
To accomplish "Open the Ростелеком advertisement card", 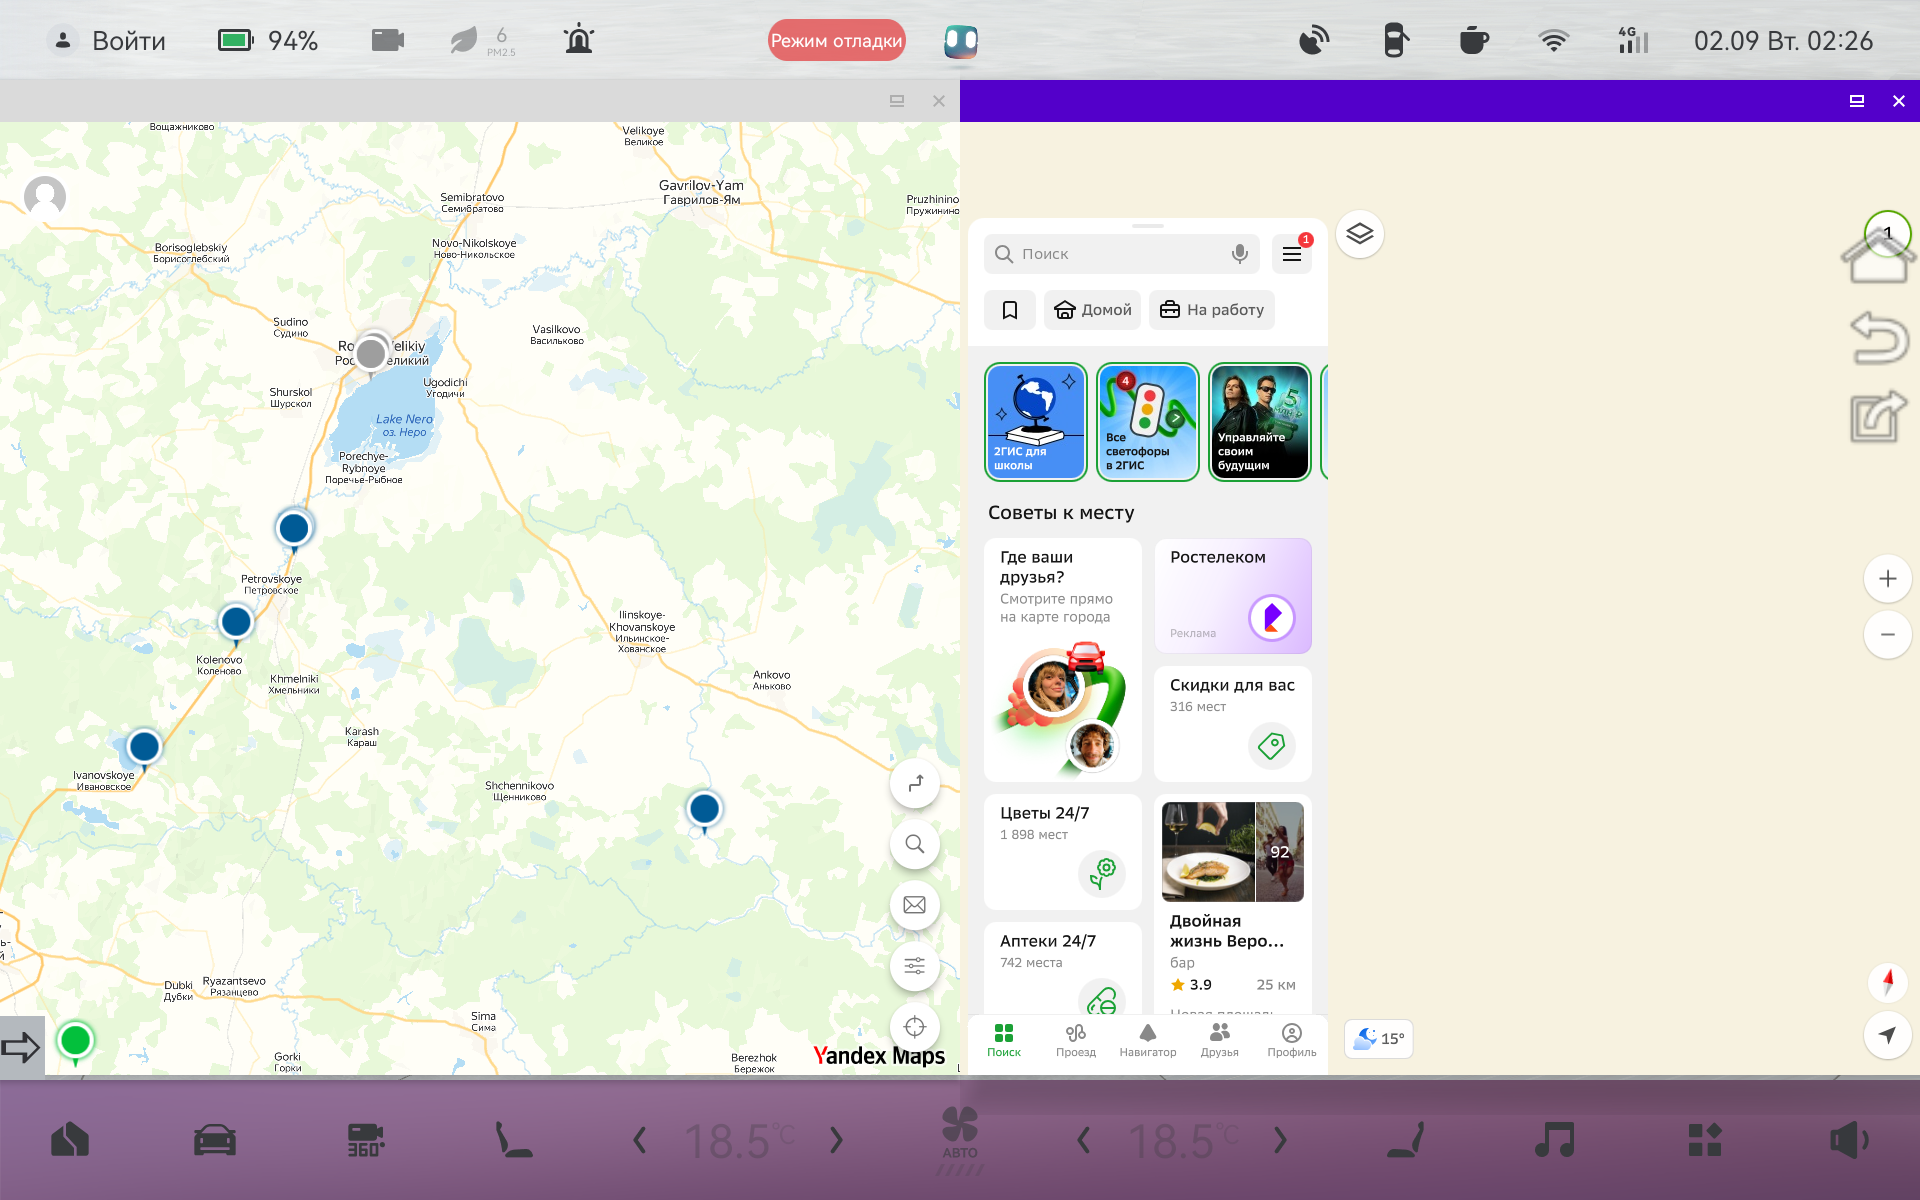I will pyautogui.click(x=1233, y=596).
